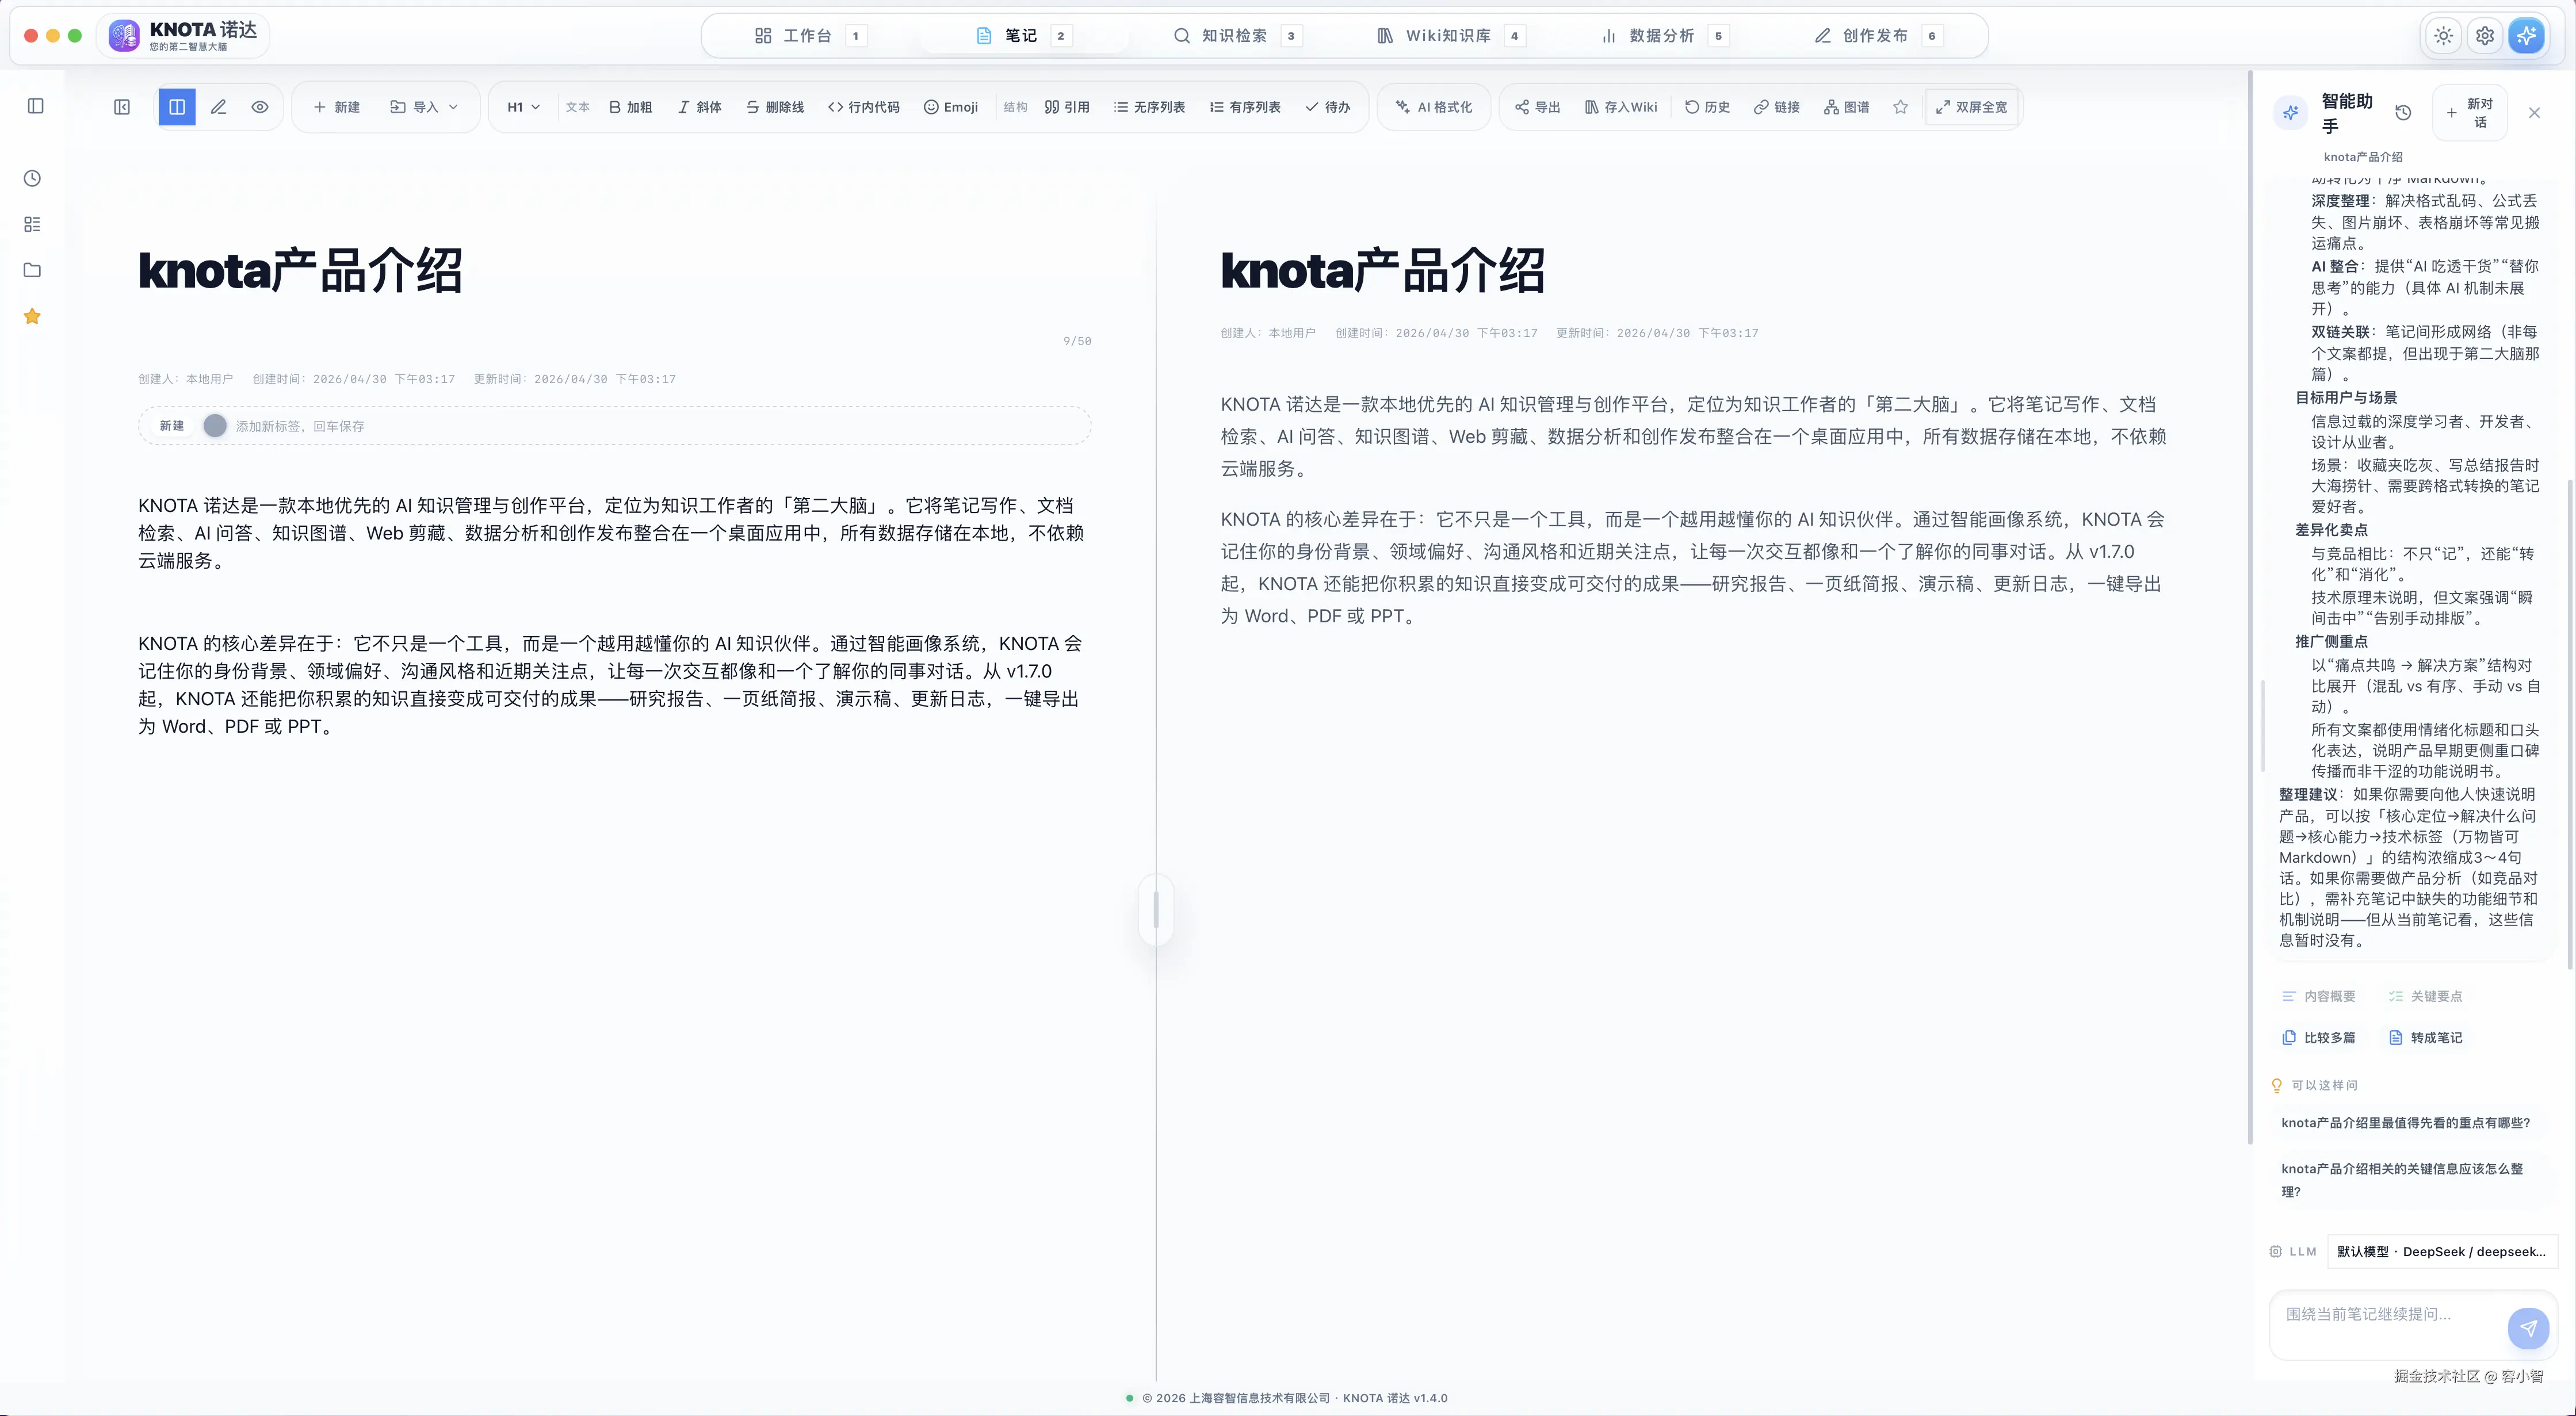Insert a 无序列表 bullet list
The width and height of the screenshot is (2576, 1416).
pyautogui.click(x=1149, y=107)
